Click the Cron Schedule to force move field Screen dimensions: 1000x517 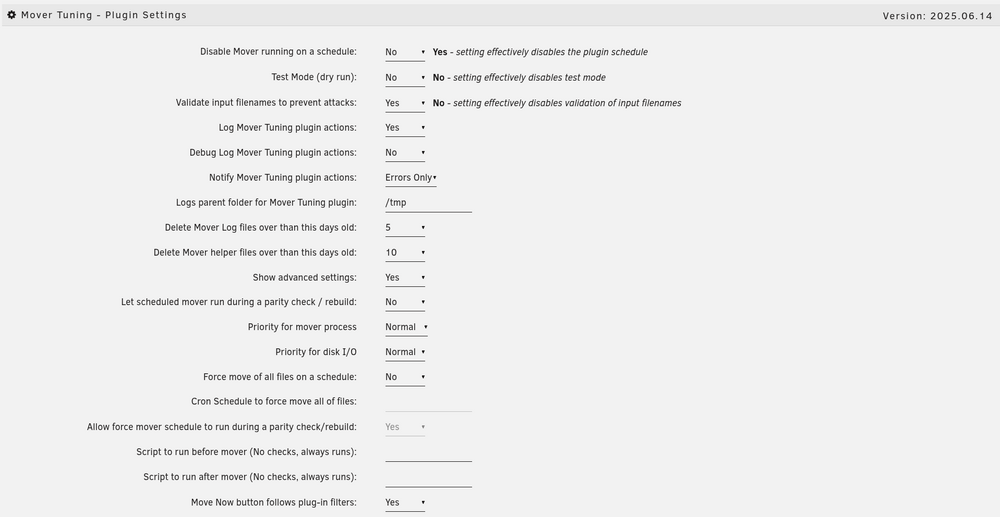[x=429, y=402]
